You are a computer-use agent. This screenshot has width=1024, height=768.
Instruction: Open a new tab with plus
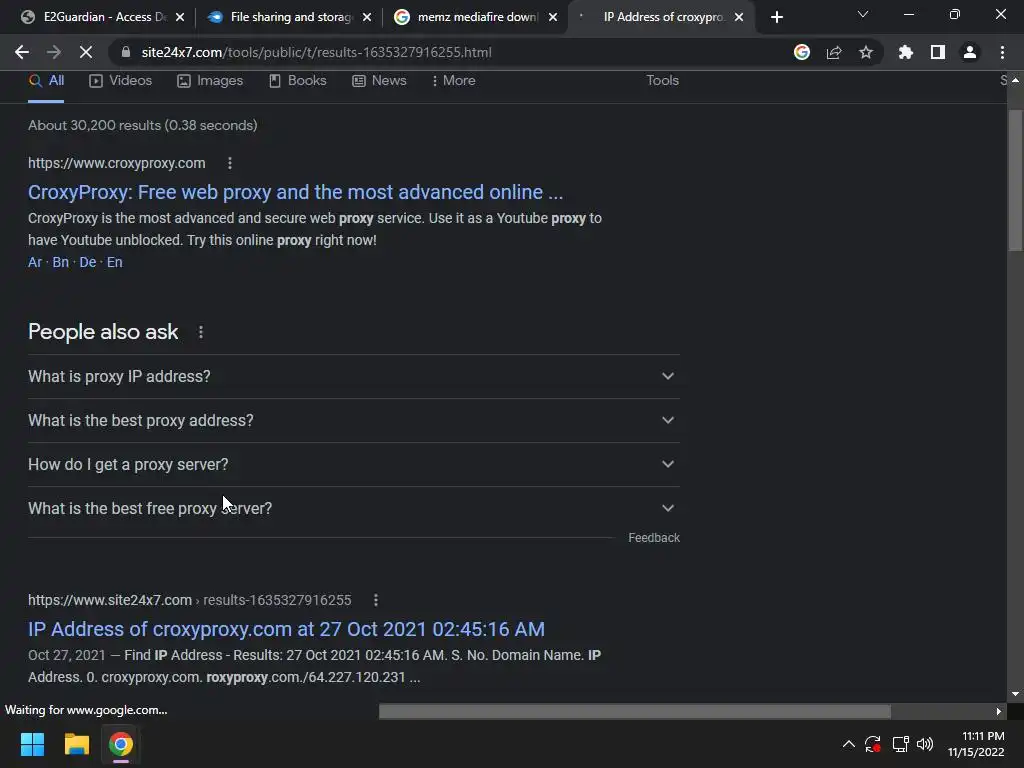776,18
